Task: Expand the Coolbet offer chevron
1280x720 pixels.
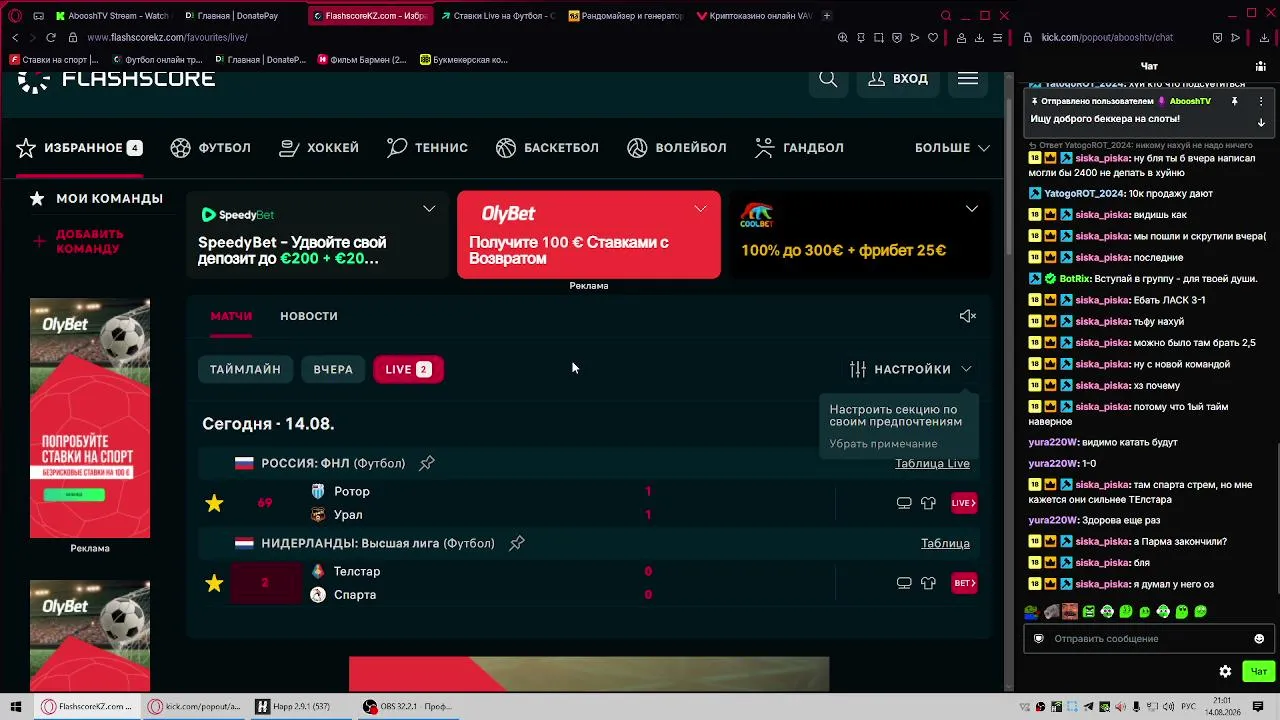Action: coord(971,209)
